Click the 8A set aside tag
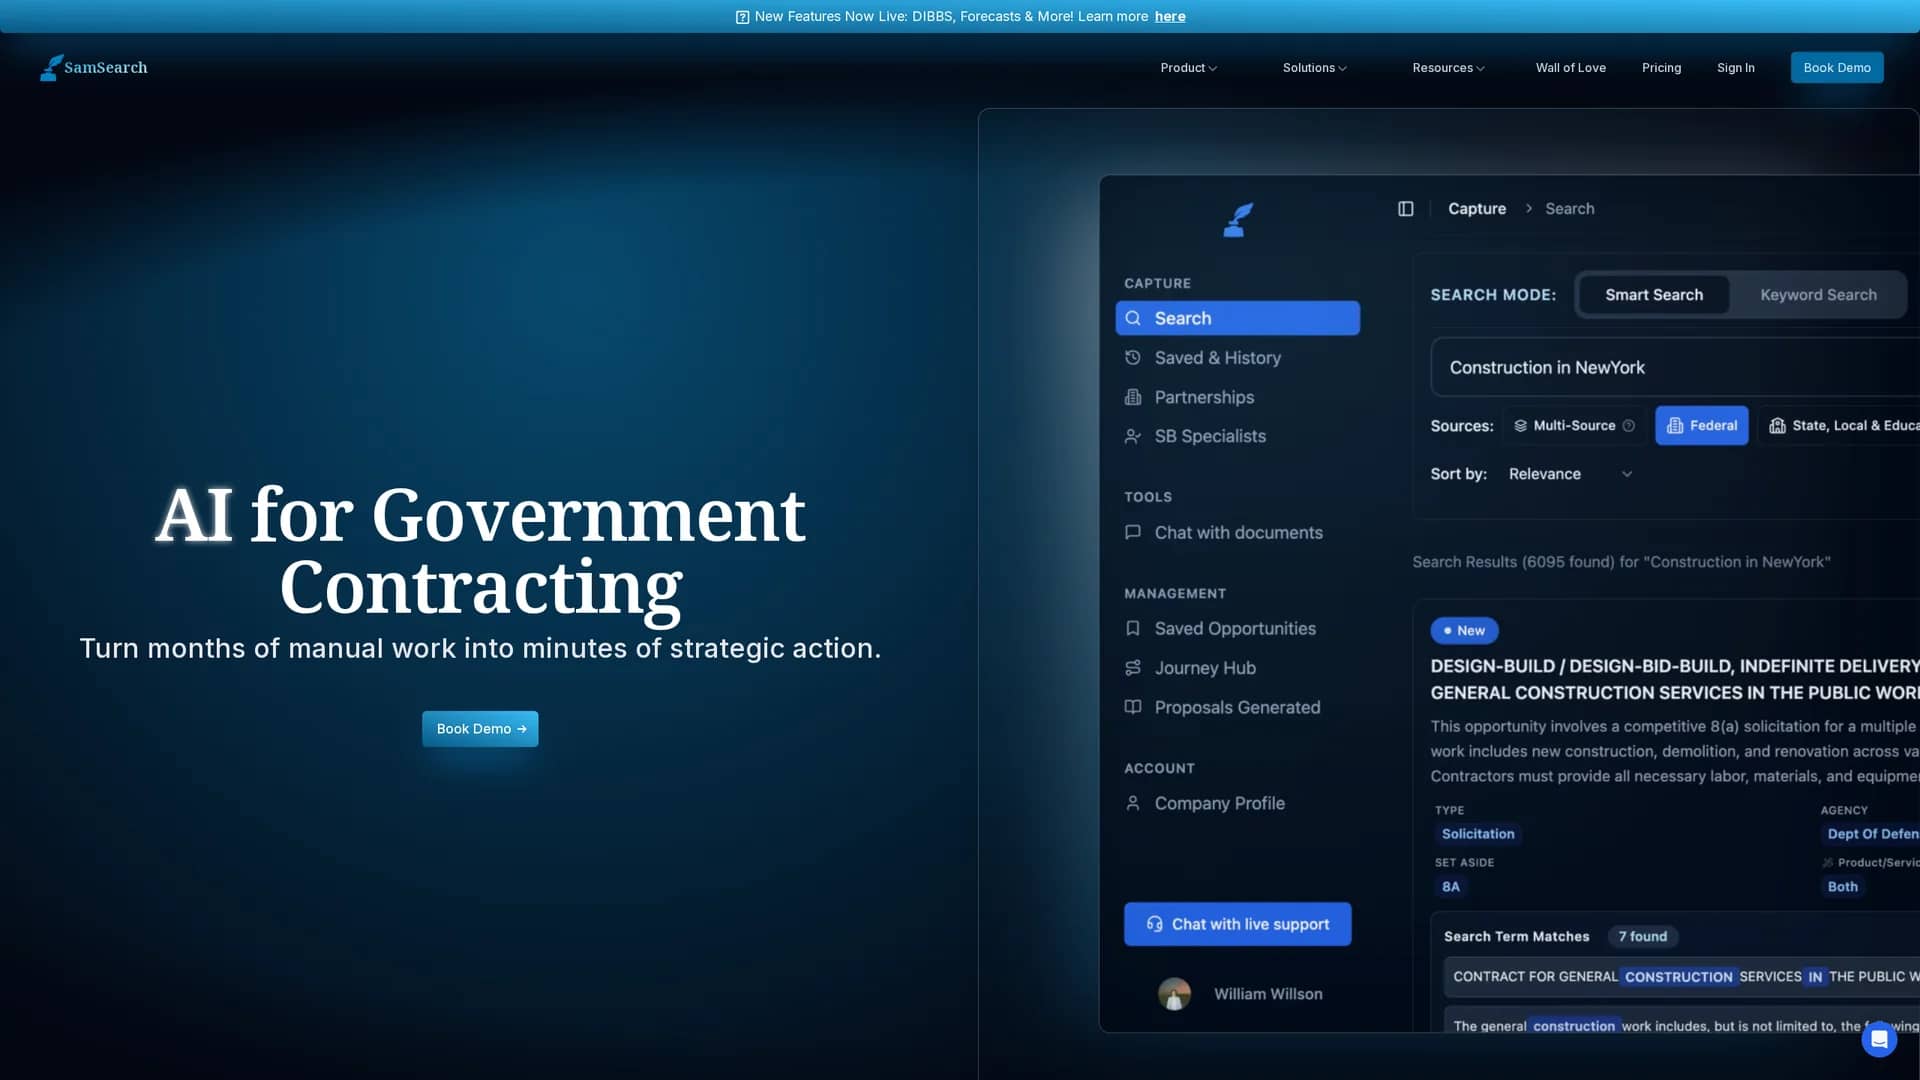The image size is (1920, 1080). (1450, 887)
